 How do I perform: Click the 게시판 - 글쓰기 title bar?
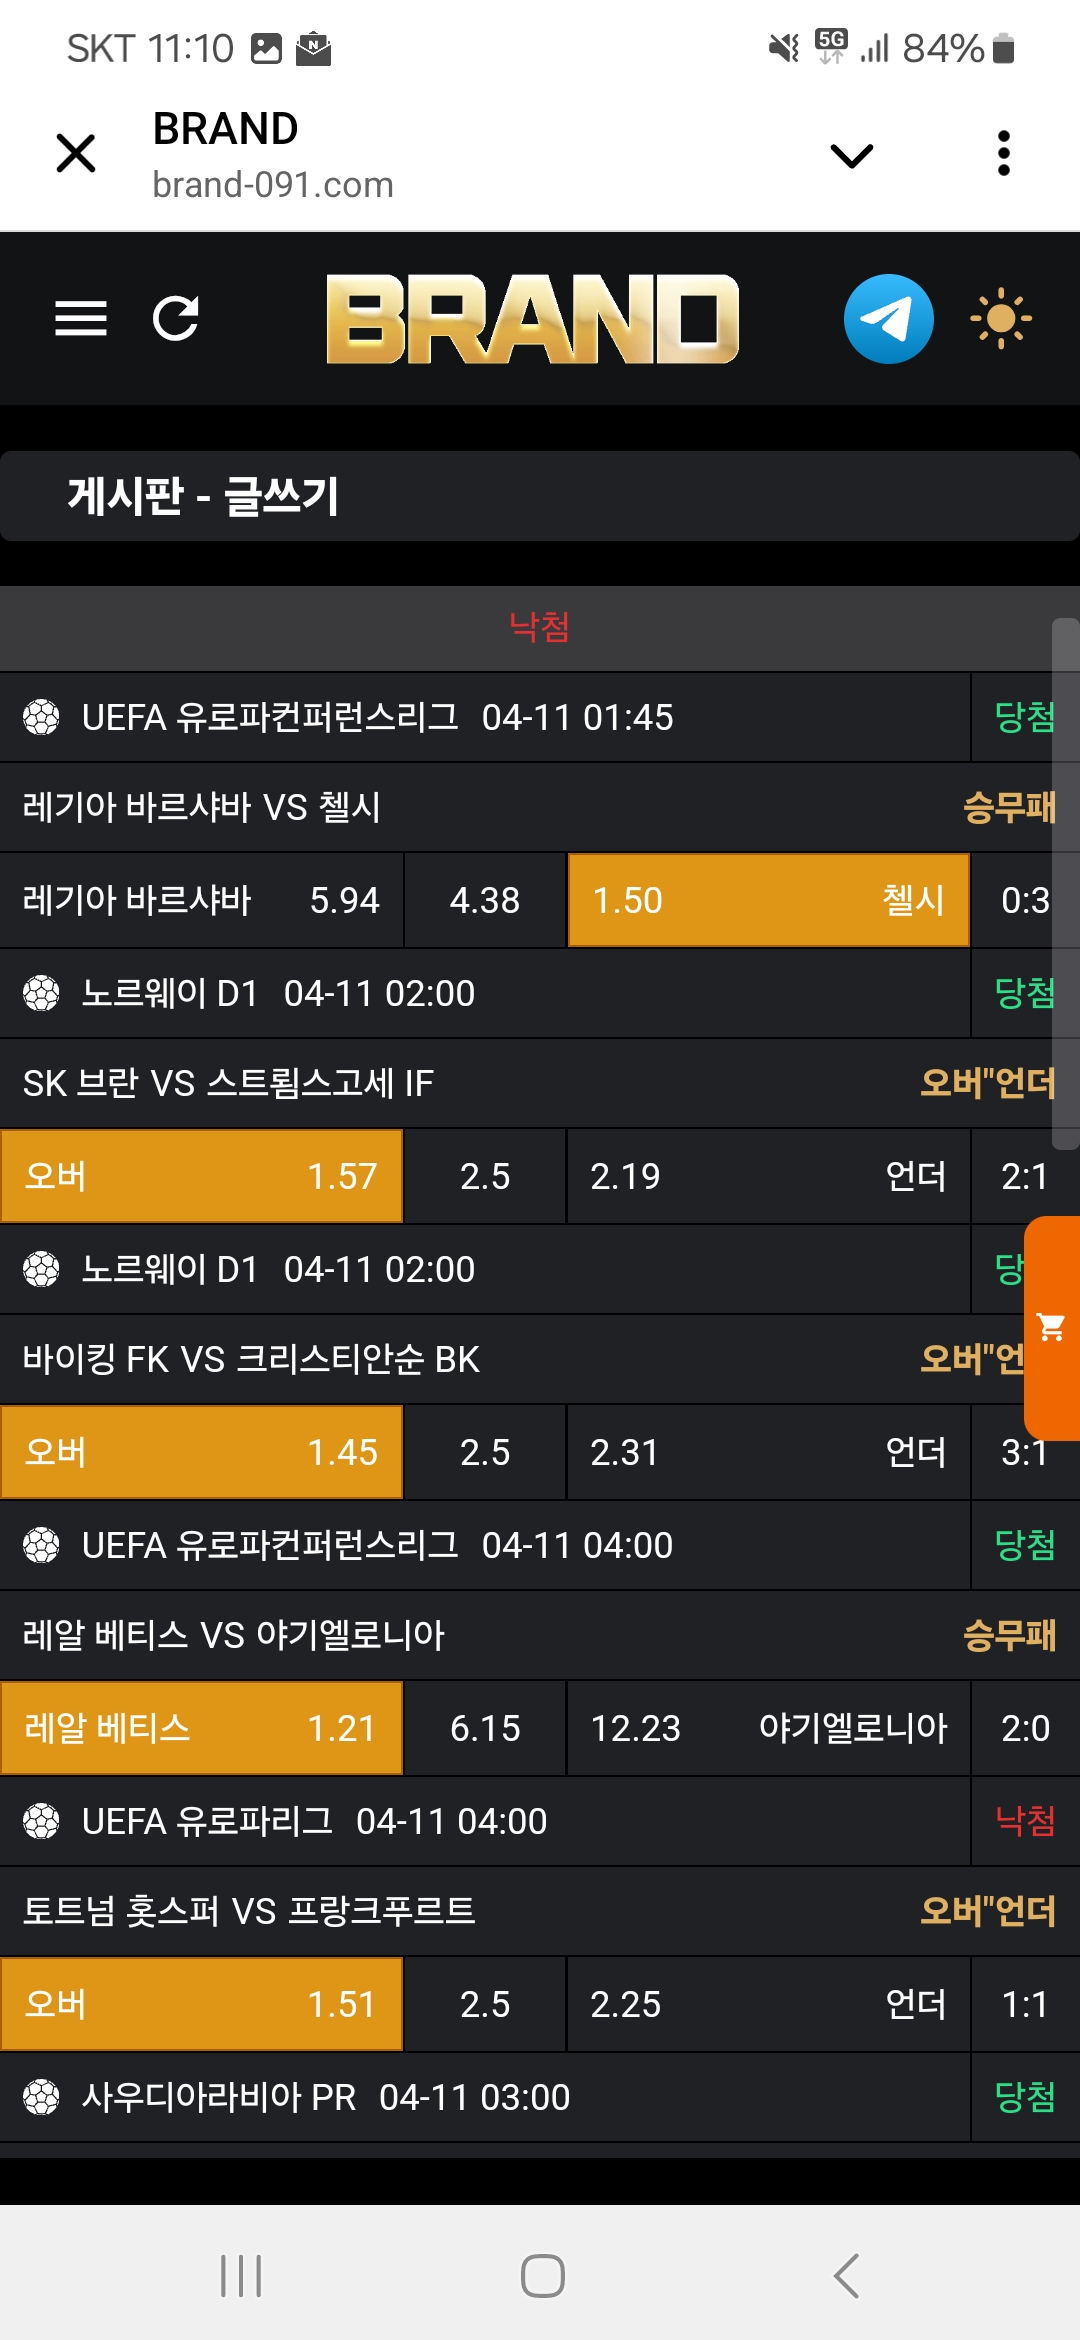[x=540, y=496]
